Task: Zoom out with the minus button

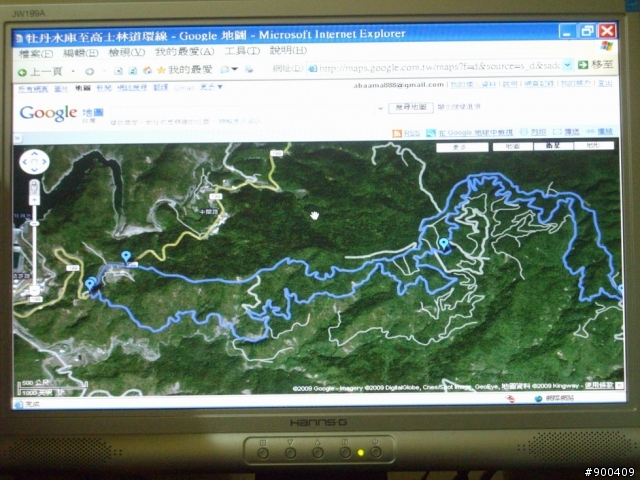Action: (x=35, y=290)
